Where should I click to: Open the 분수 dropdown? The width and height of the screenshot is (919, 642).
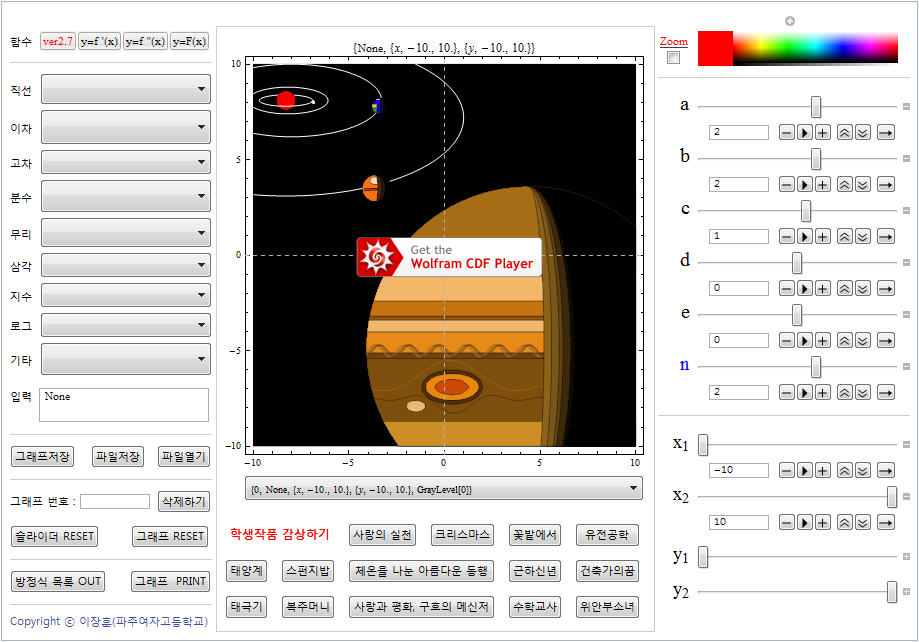[x=125, y=196]
